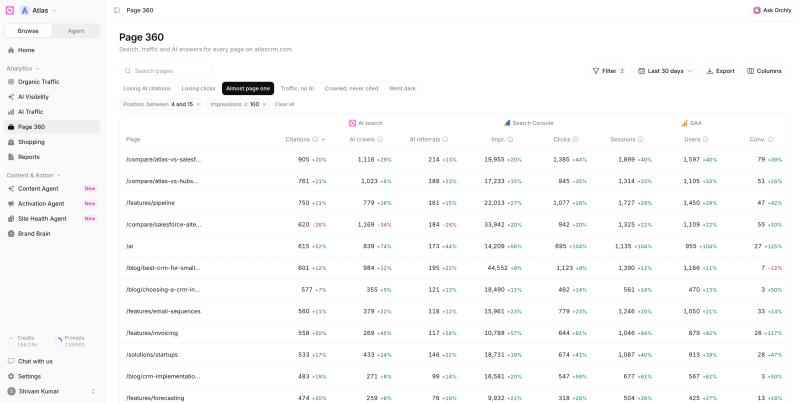
Task: Go to Home in the sidebar
Action: click(53, 50)
